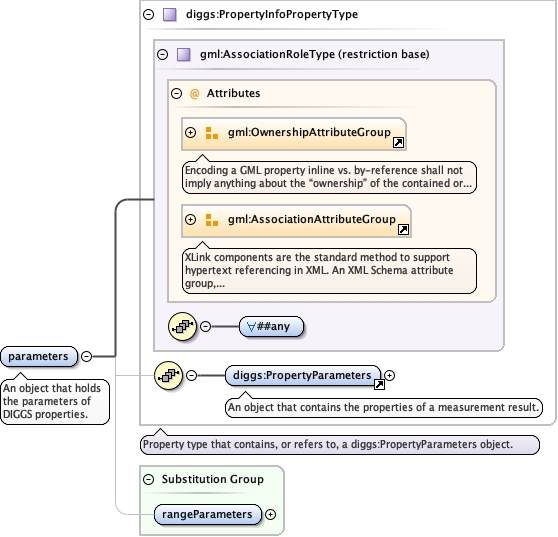Expand gml:OwnershipAttributeGroup
The height and width of the screenshot is (537, 558).
pyautogui.click(x=191, y=133)
